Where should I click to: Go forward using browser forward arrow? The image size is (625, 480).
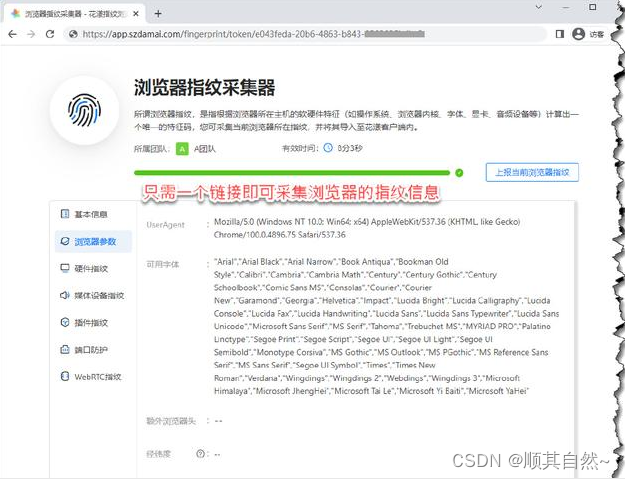(31, 34)
